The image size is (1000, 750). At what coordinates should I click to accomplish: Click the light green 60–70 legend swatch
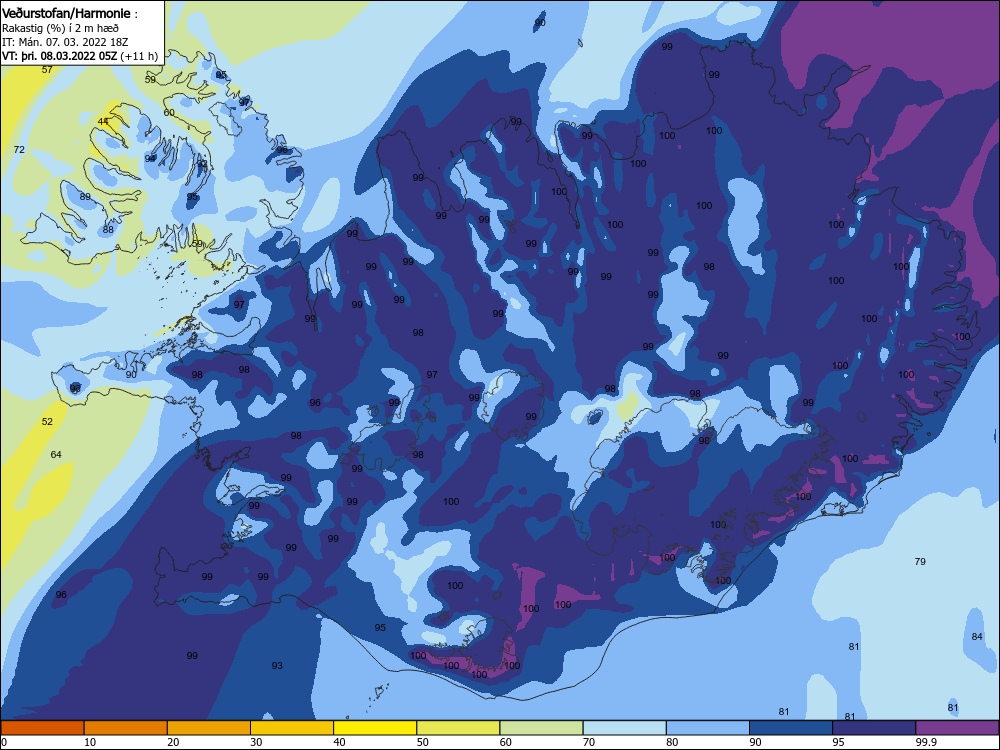click(x=541, y=728)
